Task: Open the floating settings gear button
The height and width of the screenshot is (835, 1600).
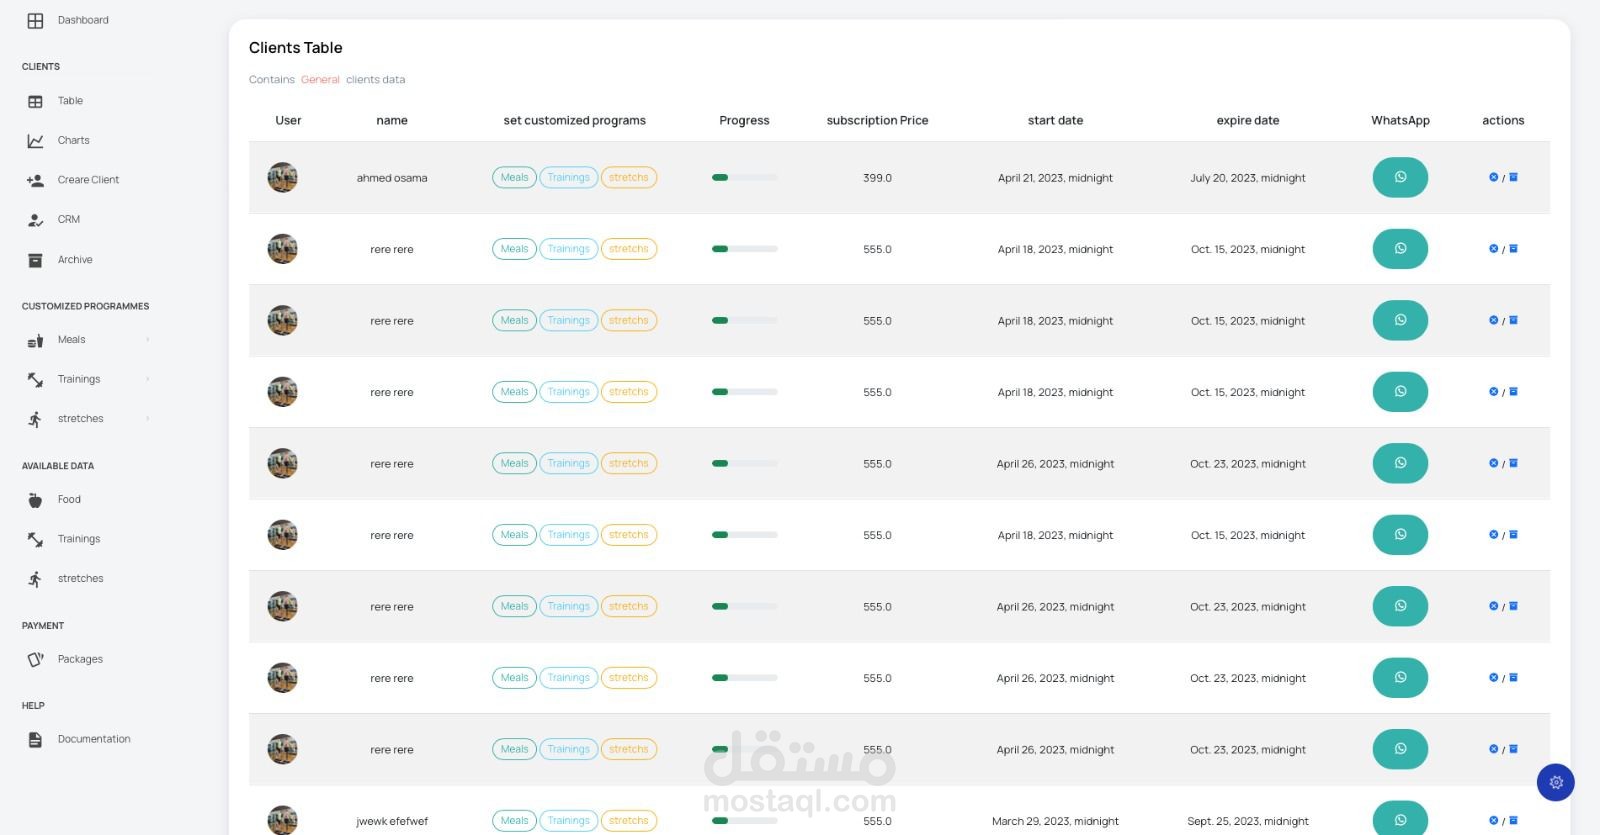Action: coord(1555,782)
